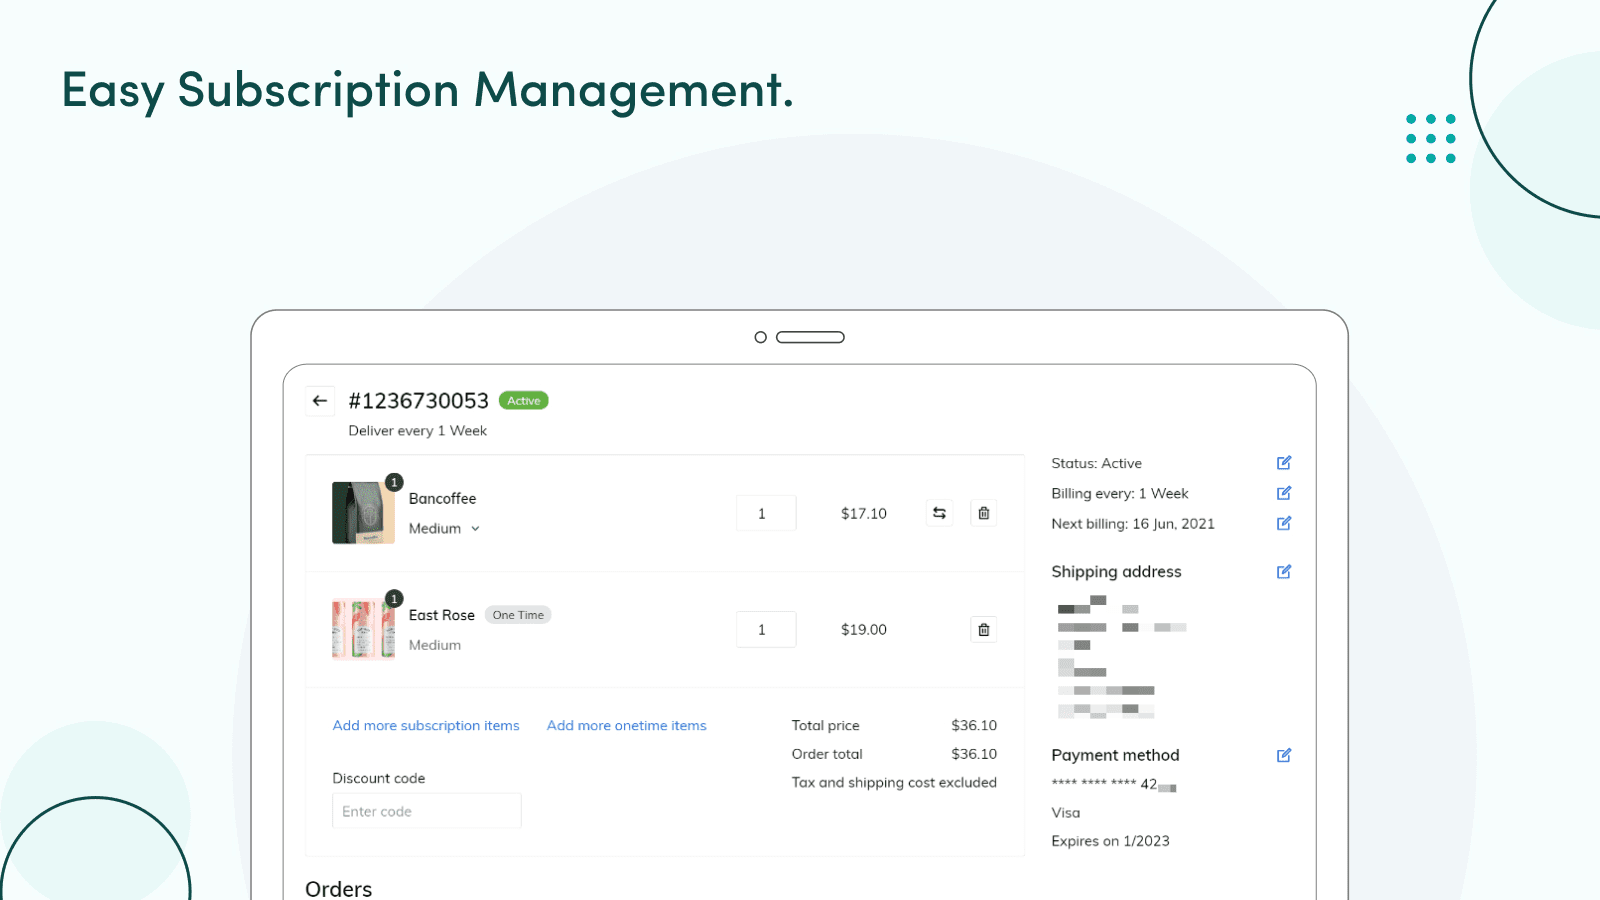The image size is (1600, 900).
Task: Edit the subscription Status
Action: pos(1283,462)
